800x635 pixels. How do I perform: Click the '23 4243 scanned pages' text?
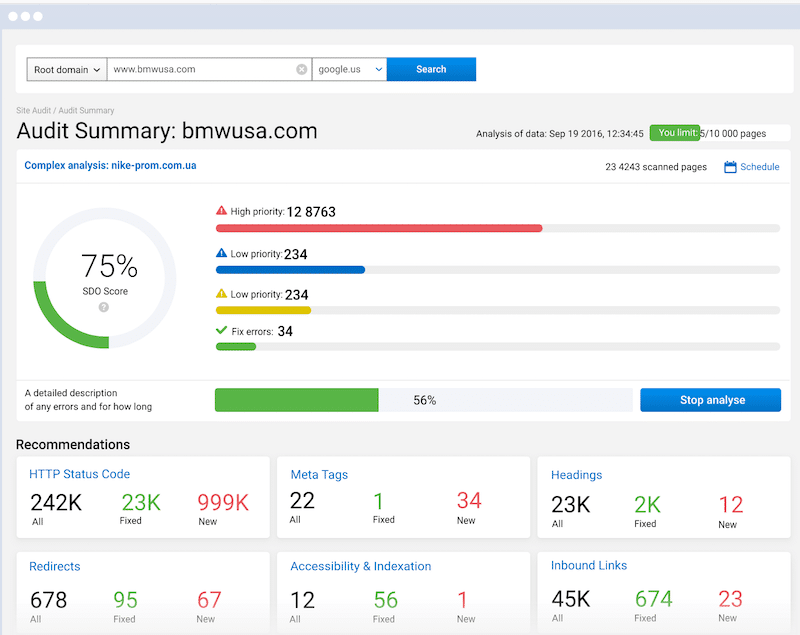(x=656, y=167)
